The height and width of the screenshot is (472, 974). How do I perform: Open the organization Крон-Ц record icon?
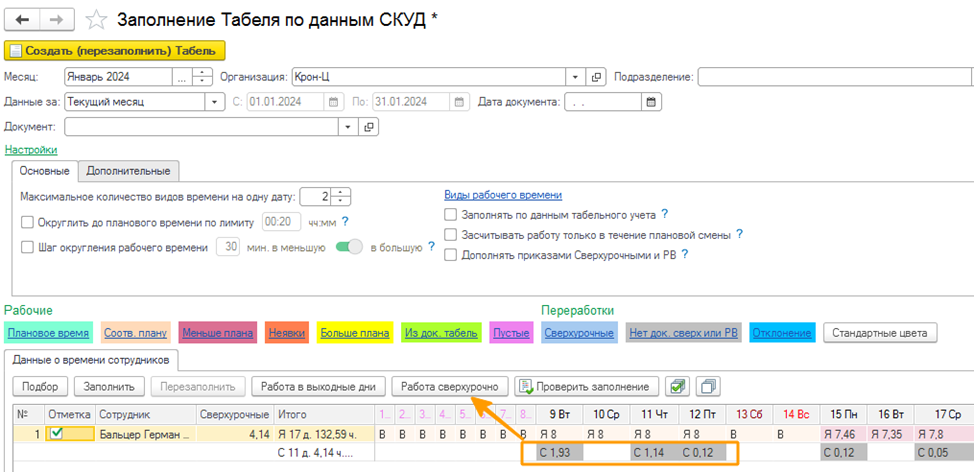coord(597,77)
